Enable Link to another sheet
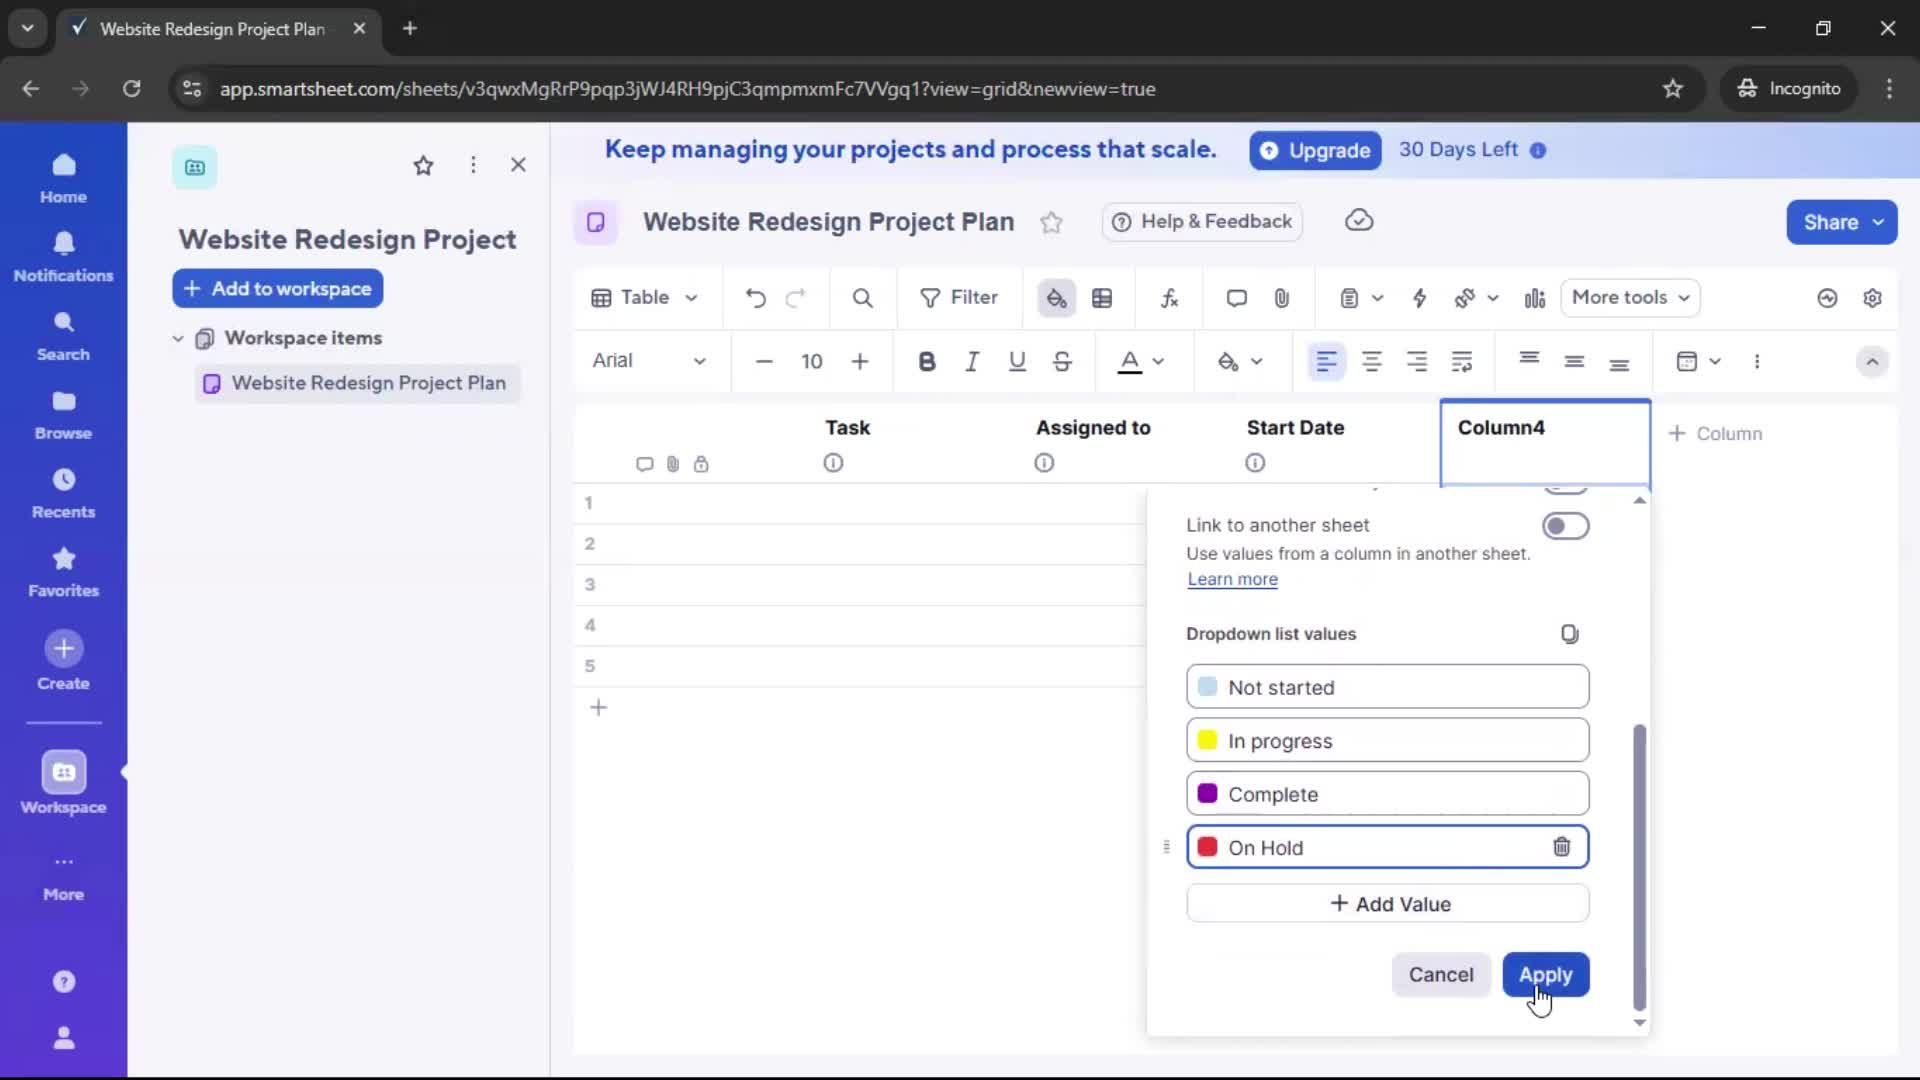 pos(1566,526)
